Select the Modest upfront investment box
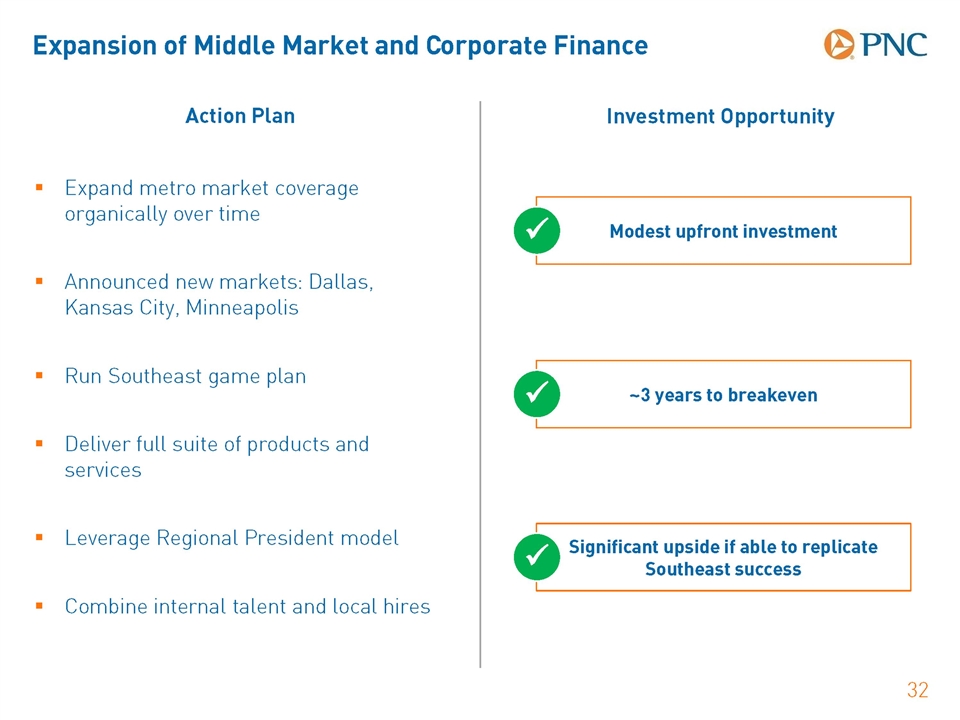The width and height of the screenshot is (960, 720). tap(723, 231)
